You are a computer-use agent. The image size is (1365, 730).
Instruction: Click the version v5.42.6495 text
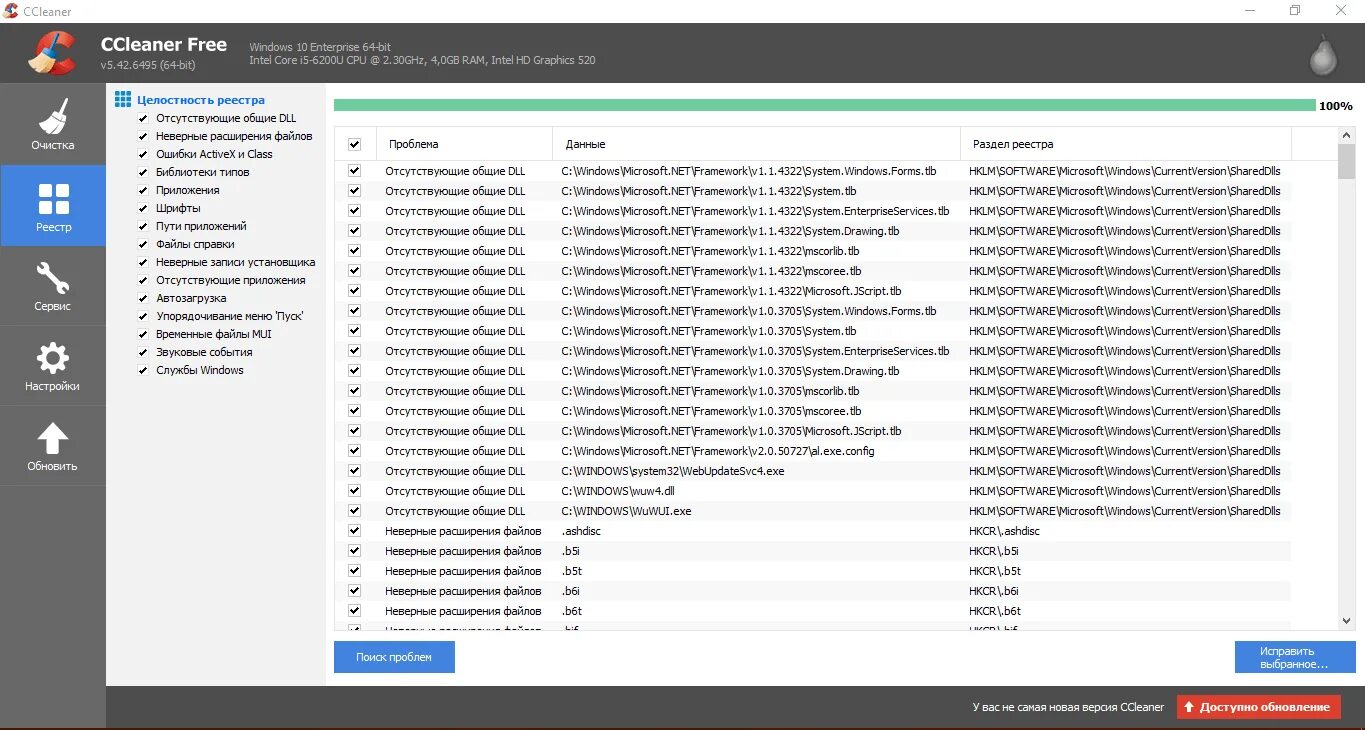pos(148,65)
